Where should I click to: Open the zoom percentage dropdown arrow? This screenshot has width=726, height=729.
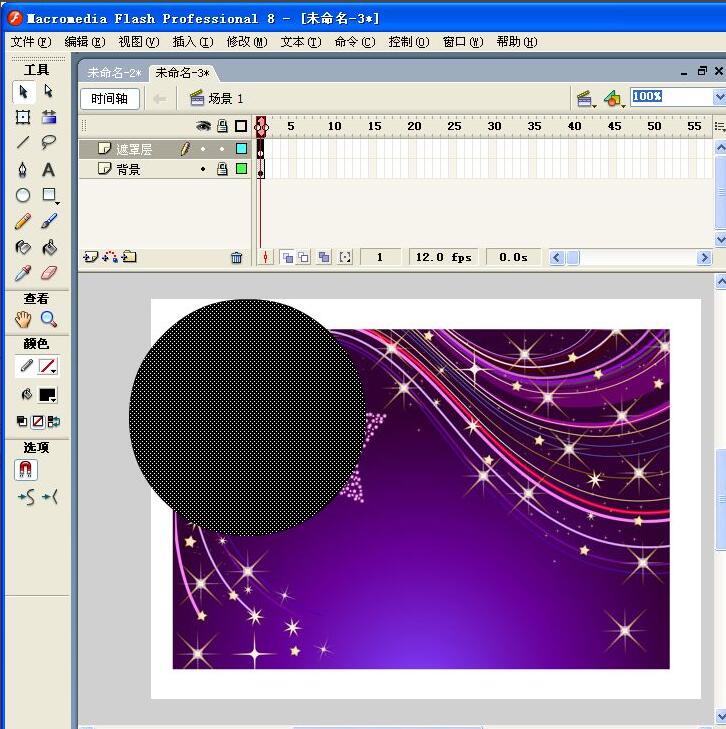point(719,97)
